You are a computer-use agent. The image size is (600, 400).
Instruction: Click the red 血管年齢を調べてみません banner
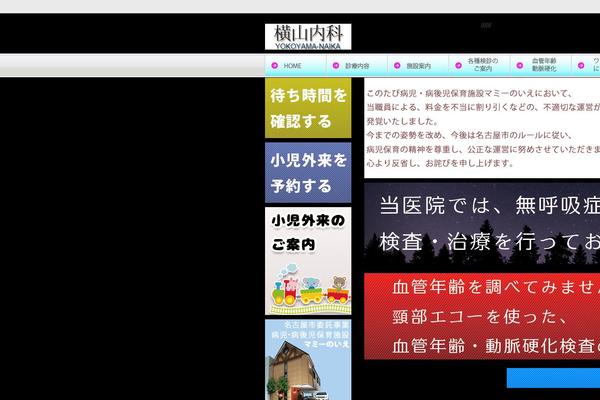(482, 316)
